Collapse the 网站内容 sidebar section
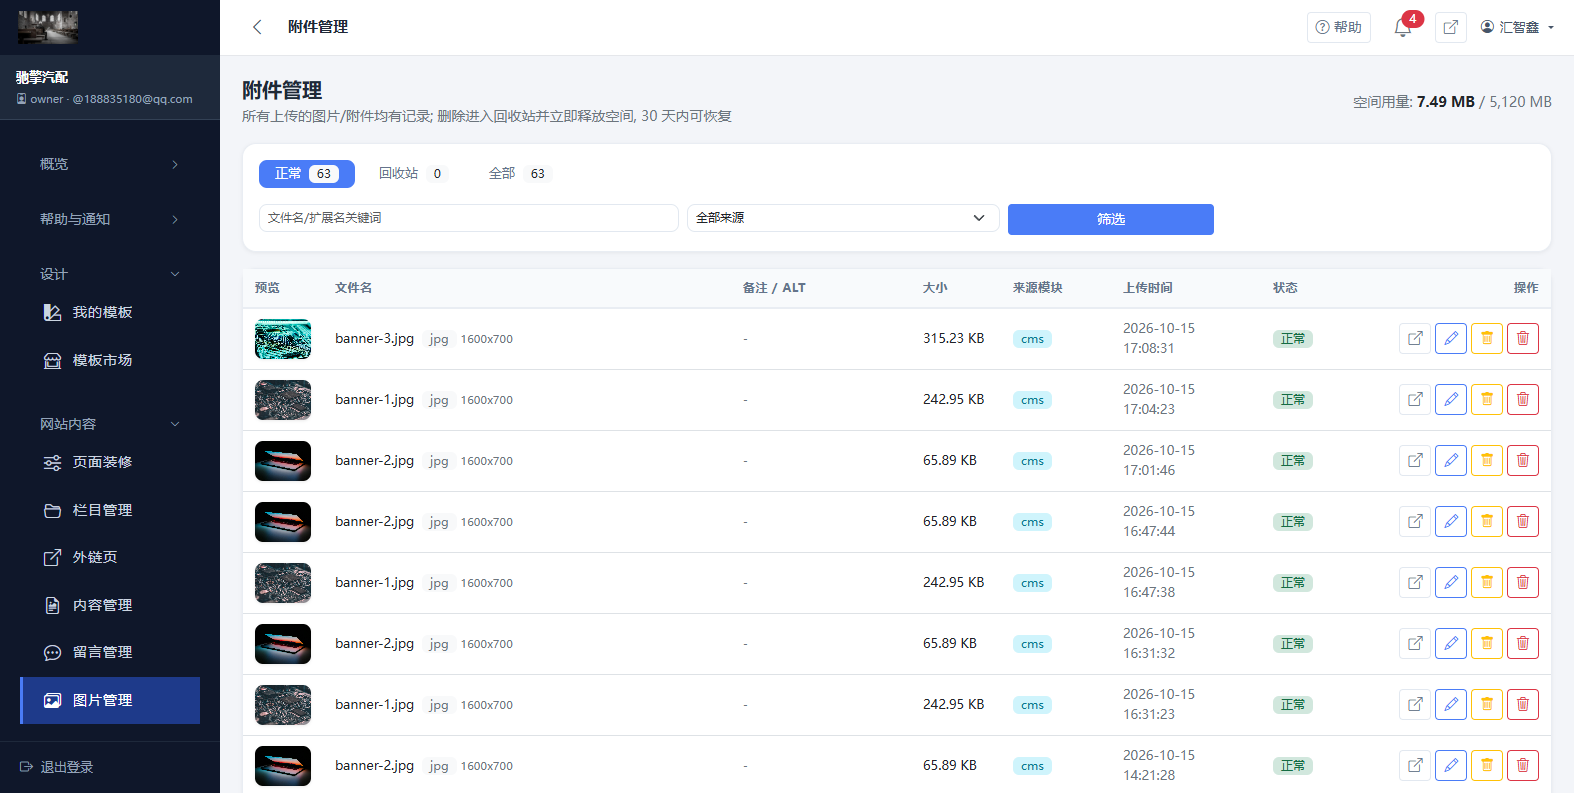 (110, 424)
